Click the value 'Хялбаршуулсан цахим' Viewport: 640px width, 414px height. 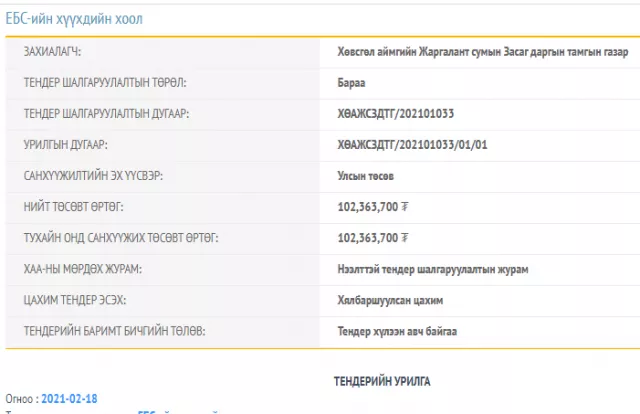390,300
